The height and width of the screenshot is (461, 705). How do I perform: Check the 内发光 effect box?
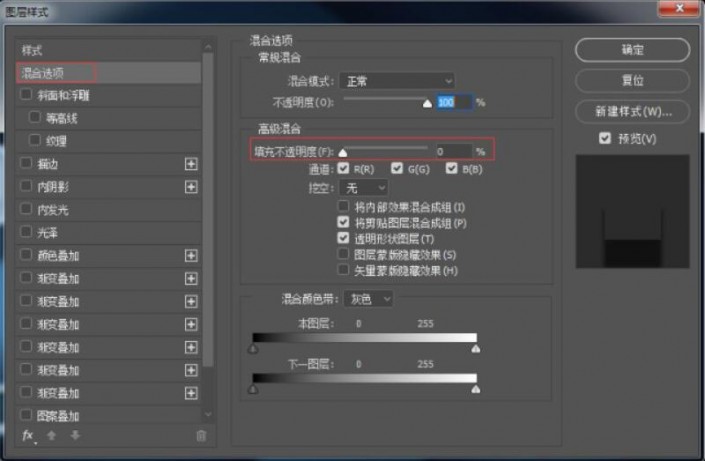tap(26, 209)
